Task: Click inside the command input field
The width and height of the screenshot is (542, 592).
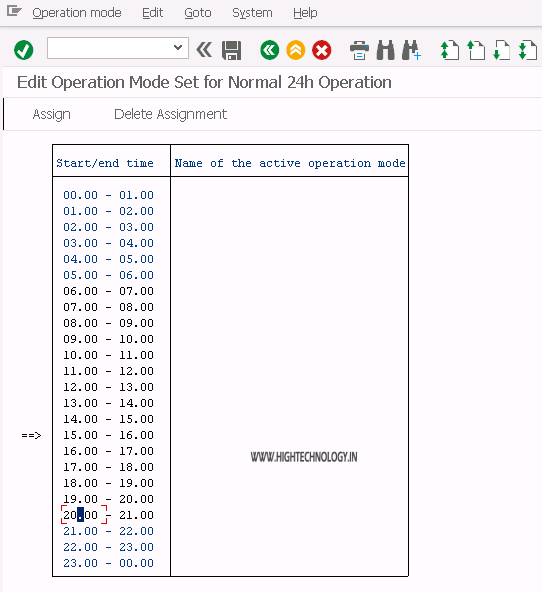Action: point(109,48)
